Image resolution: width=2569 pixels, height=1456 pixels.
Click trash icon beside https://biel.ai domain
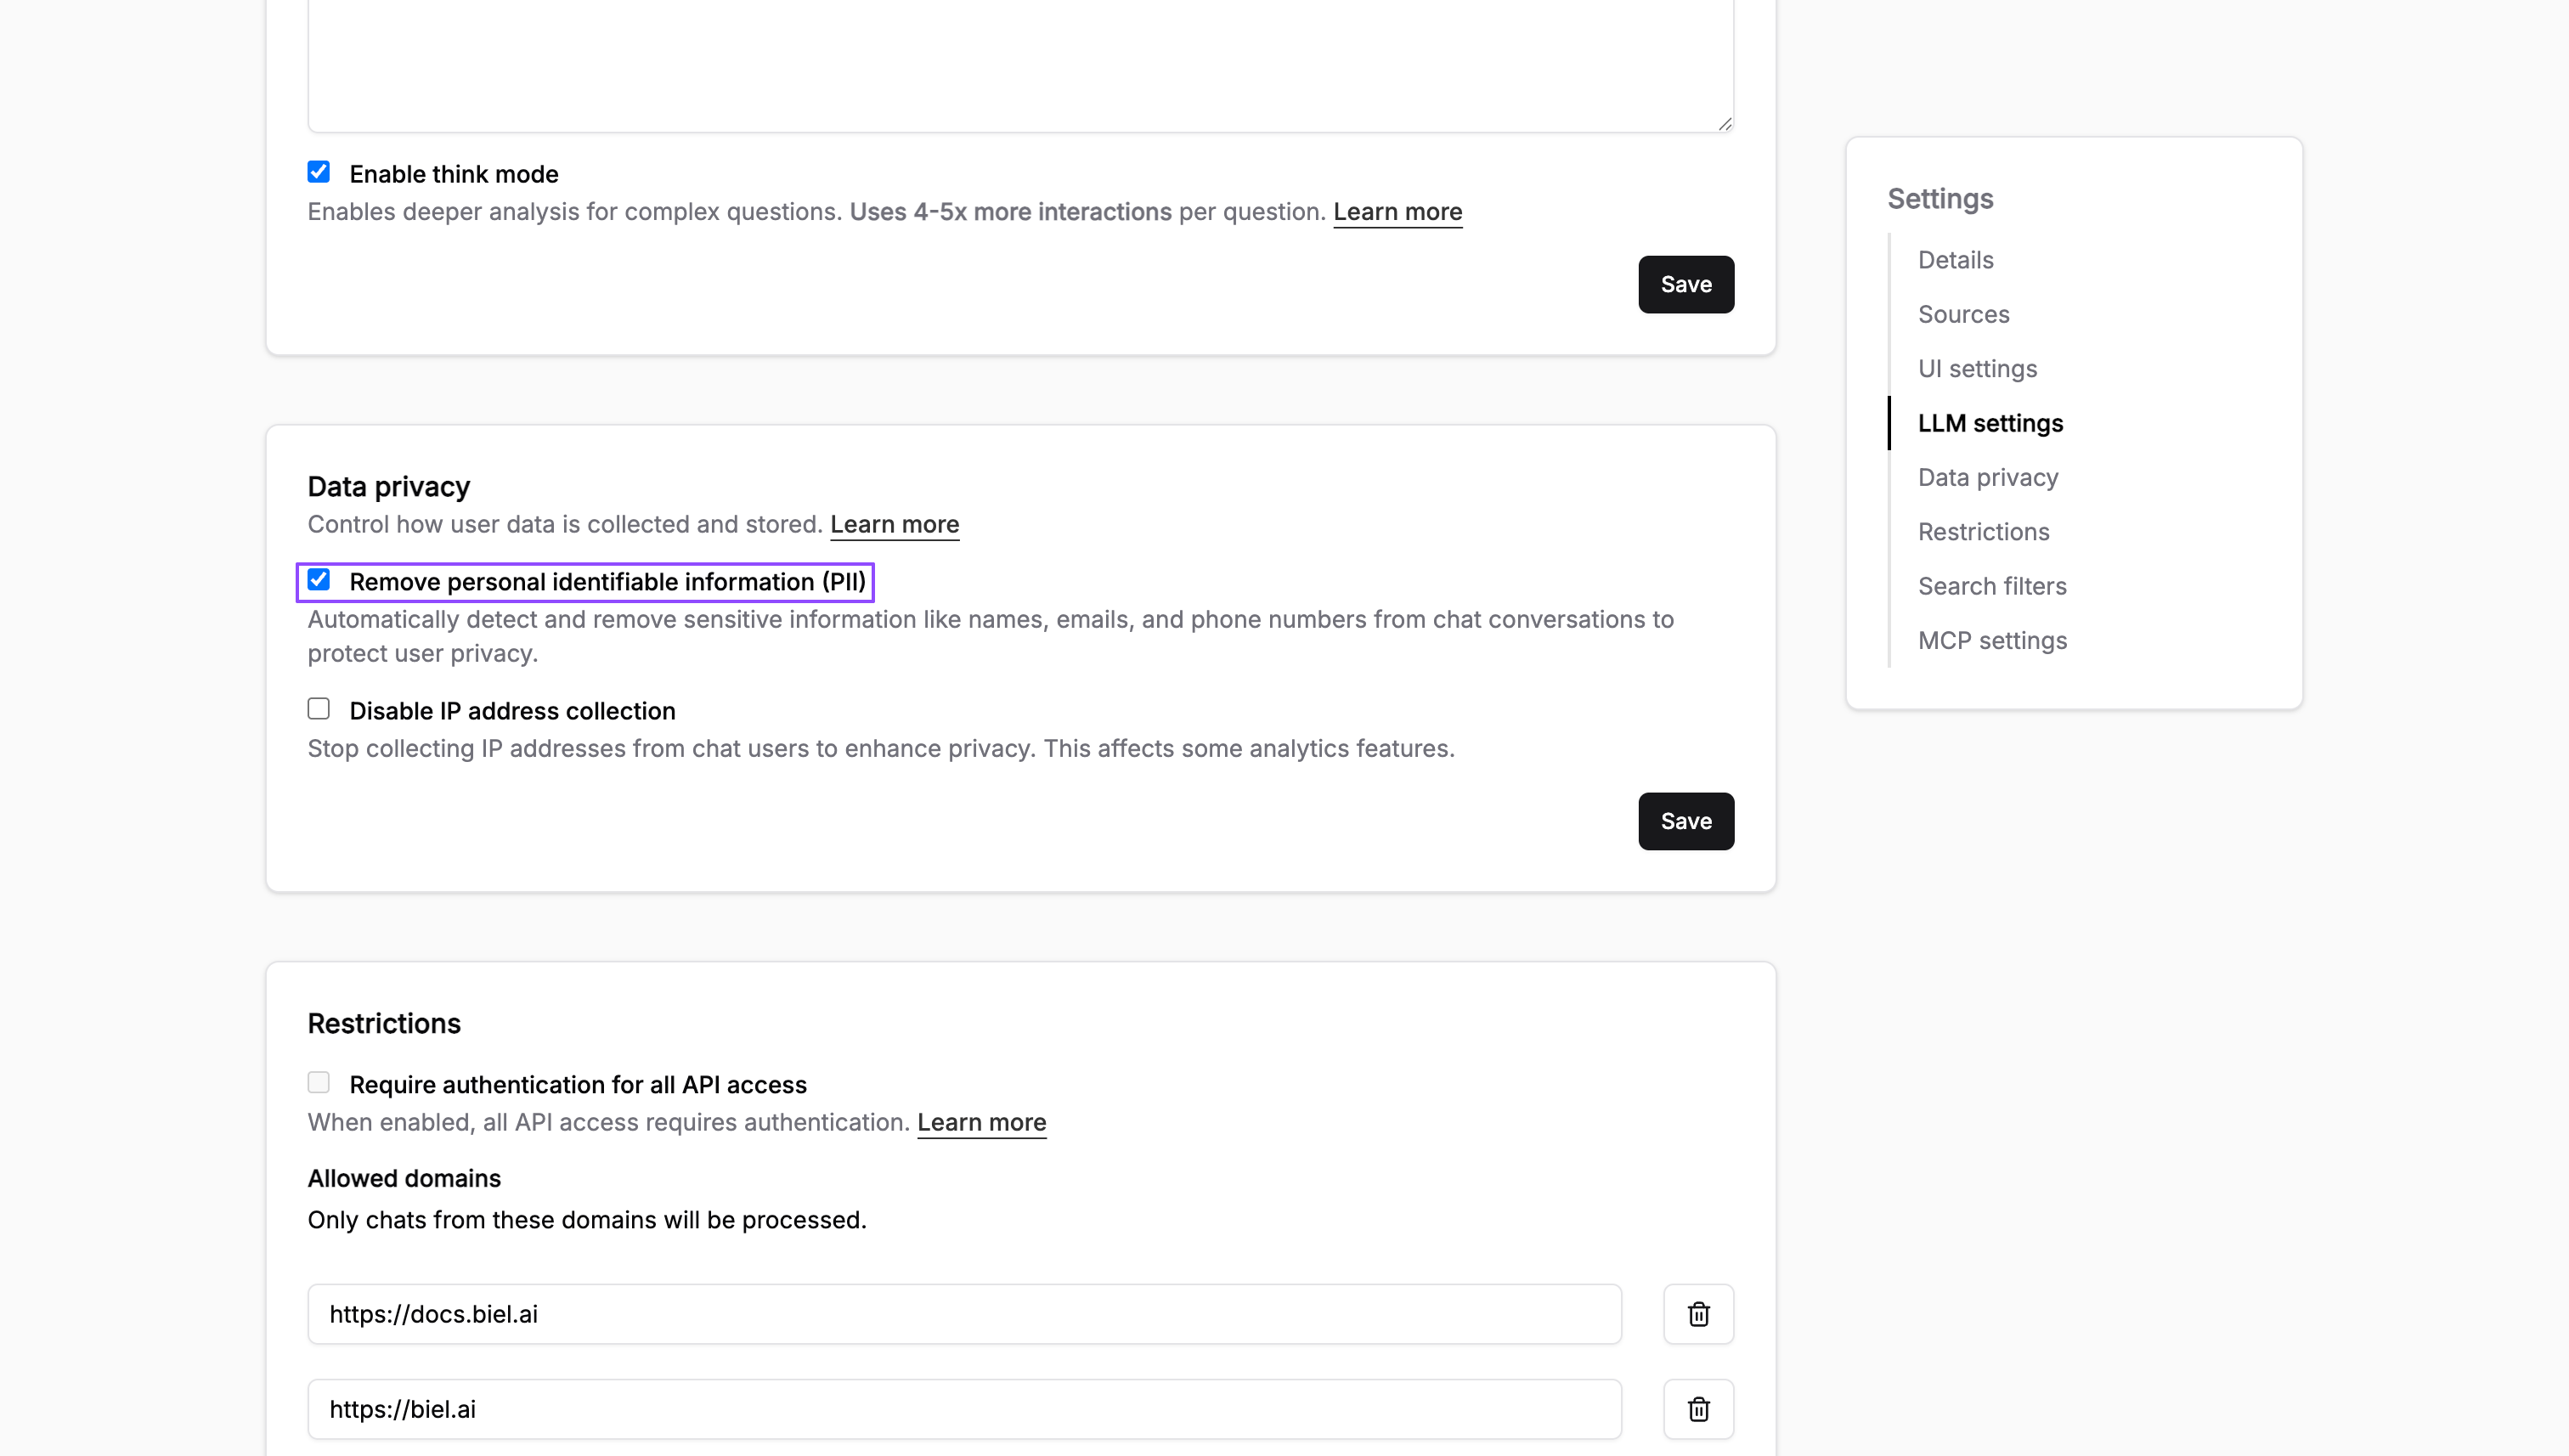click(1698, 1409)
